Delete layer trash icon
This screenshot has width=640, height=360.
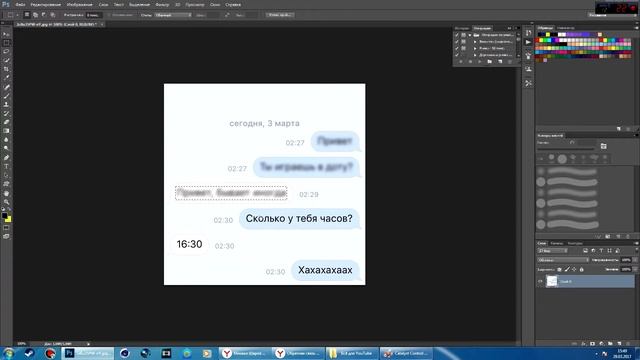pyautogui.click(x=628, y=344)
